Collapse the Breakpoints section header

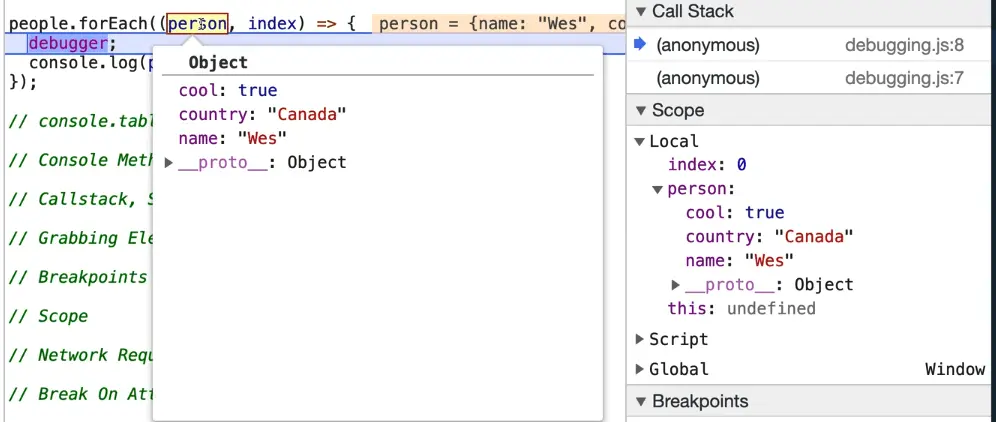coord(641,402)
